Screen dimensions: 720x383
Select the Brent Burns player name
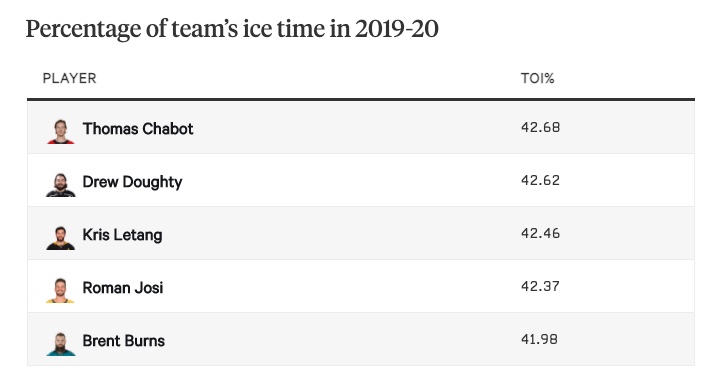[124, 341]
